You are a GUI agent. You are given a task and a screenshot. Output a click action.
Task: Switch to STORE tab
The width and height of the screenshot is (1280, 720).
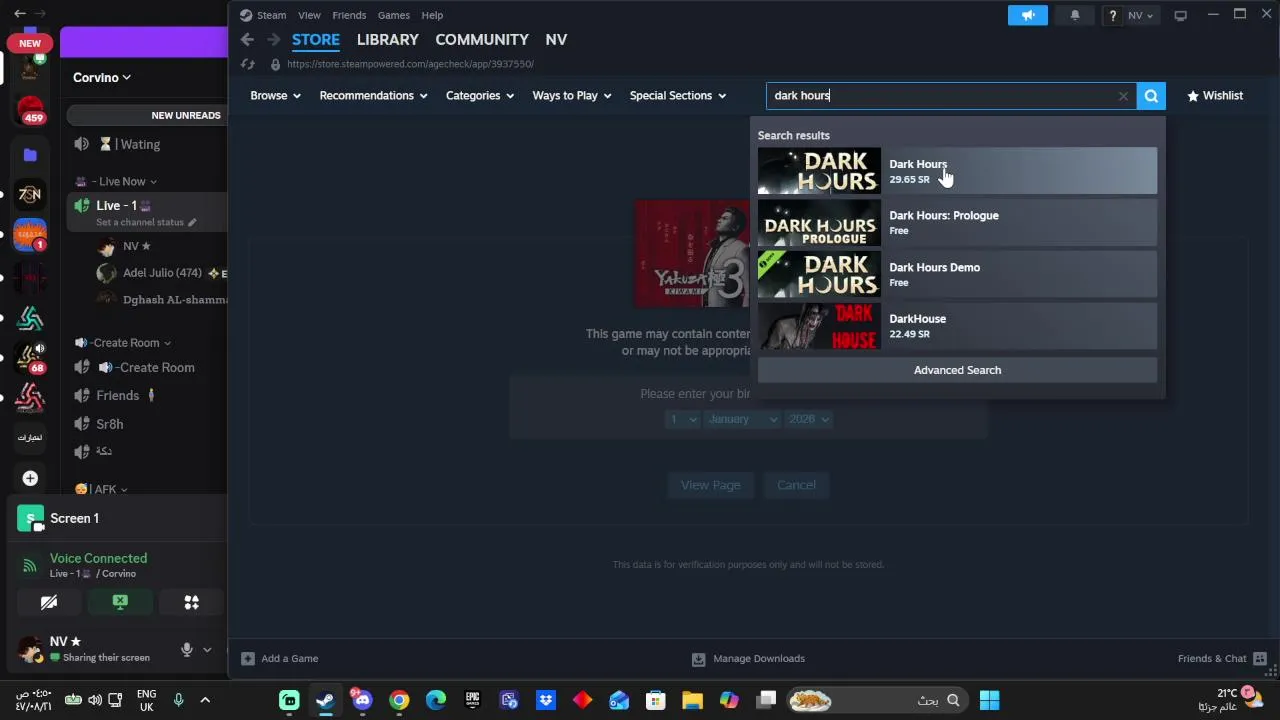coord(316,40)
